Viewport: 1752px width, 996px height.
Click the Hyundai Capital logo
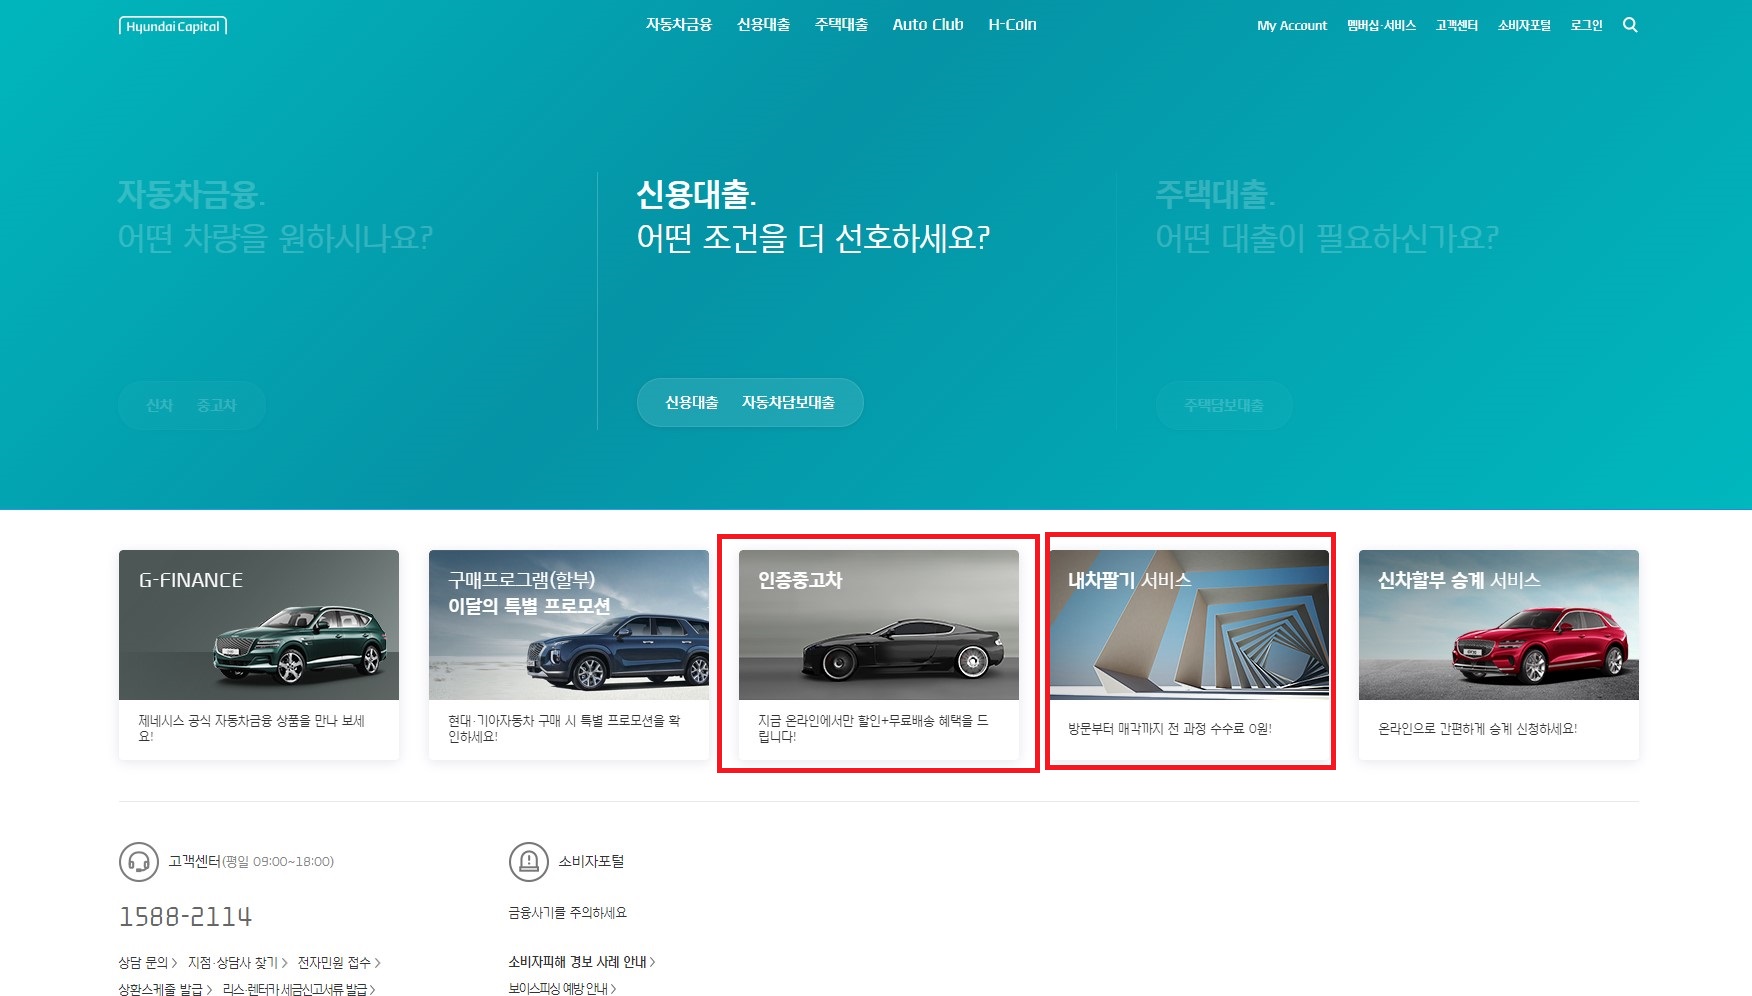click(173, 26)
